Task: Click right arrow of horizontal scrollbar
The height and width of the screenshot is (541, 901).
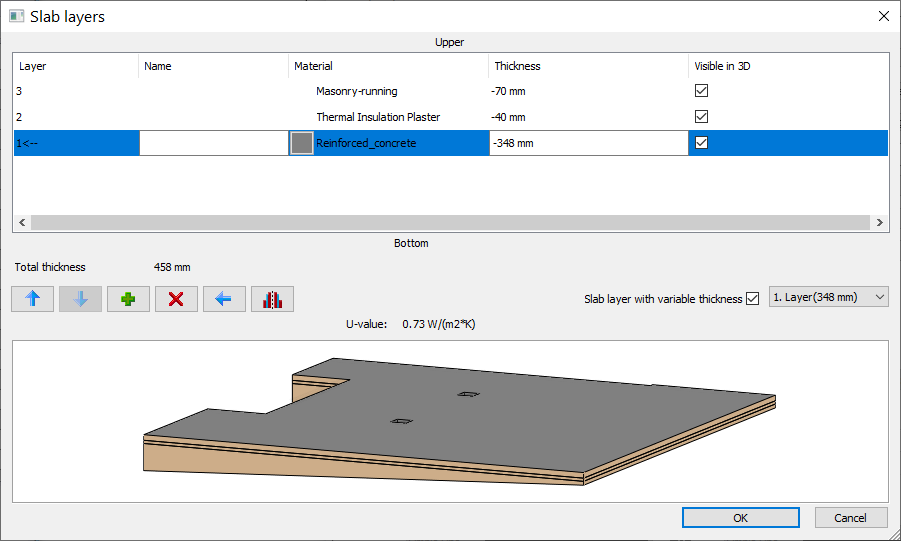Action: [x=880, y=223]
